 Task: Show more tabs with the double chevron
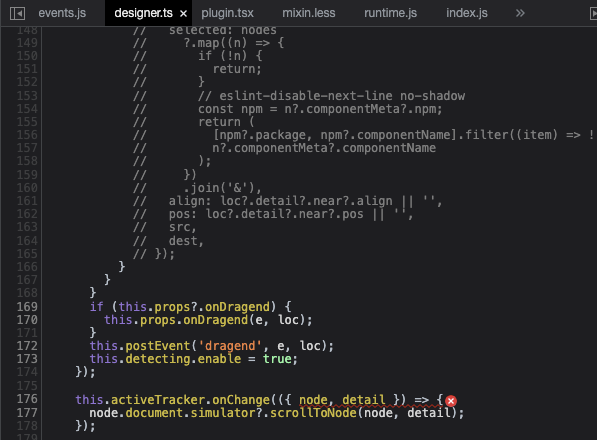520,13
